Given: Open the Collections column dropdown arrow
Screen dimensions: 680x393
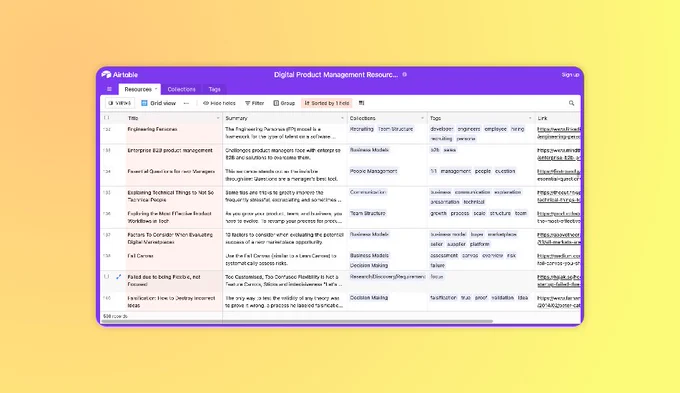Looking at the screenshot, I should 422,118.
